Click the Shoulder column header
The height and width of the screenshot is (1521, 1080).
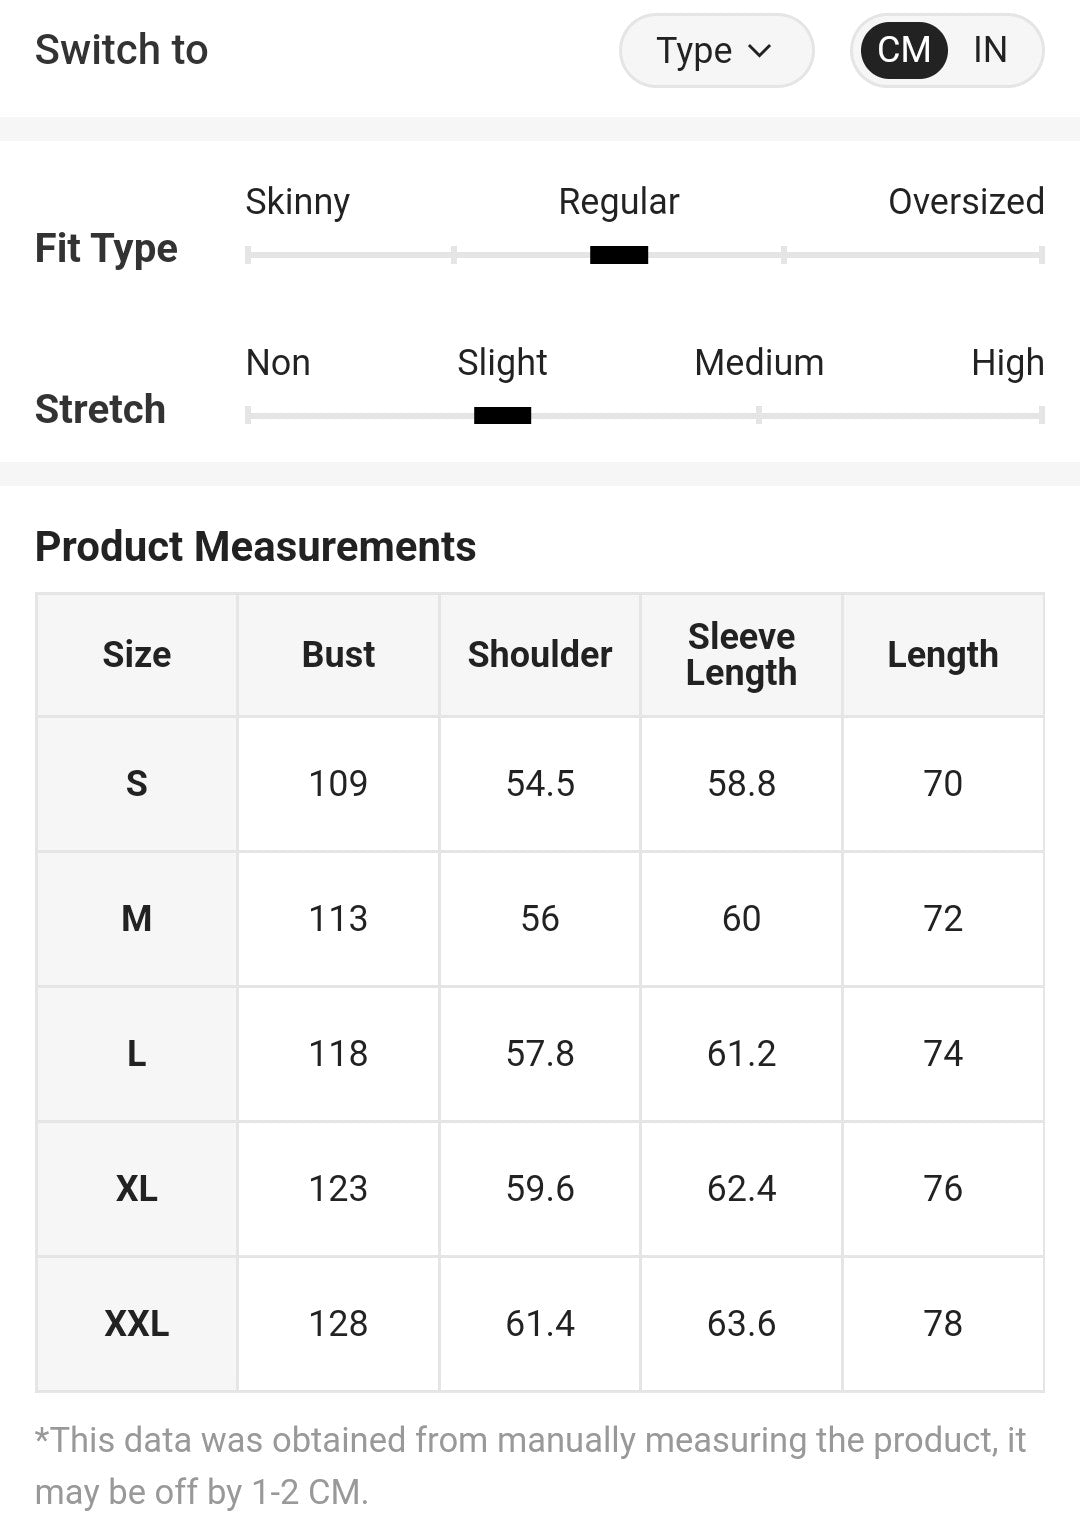(x=540, y=655)
